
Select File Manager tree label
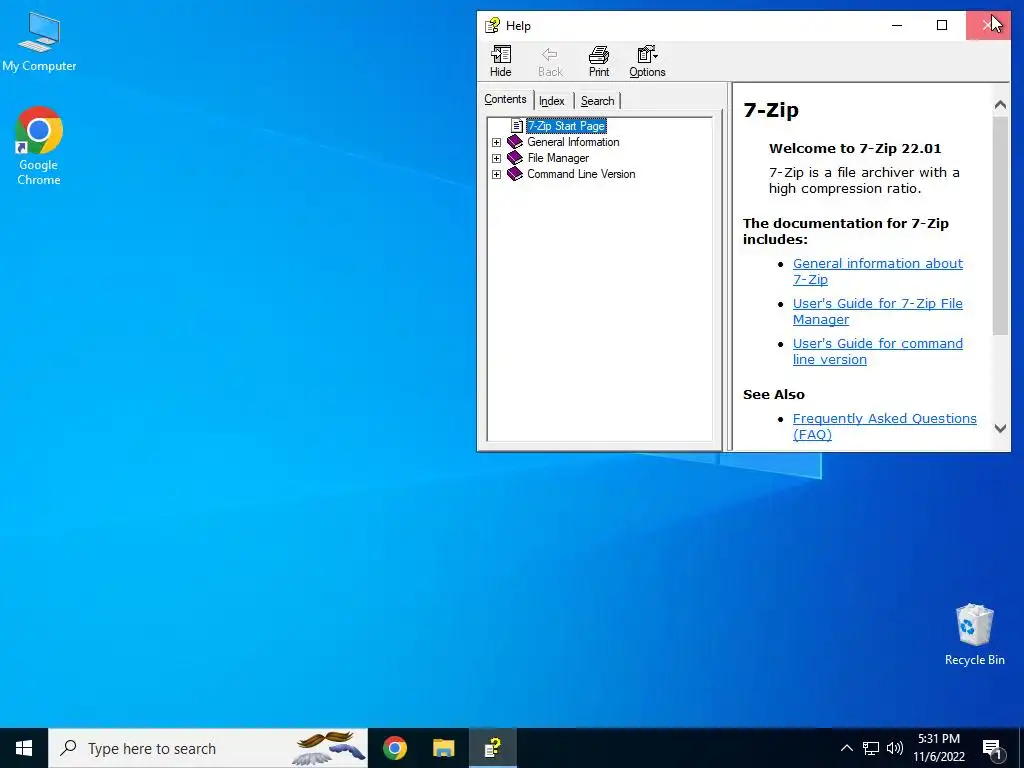click(558, 157)
